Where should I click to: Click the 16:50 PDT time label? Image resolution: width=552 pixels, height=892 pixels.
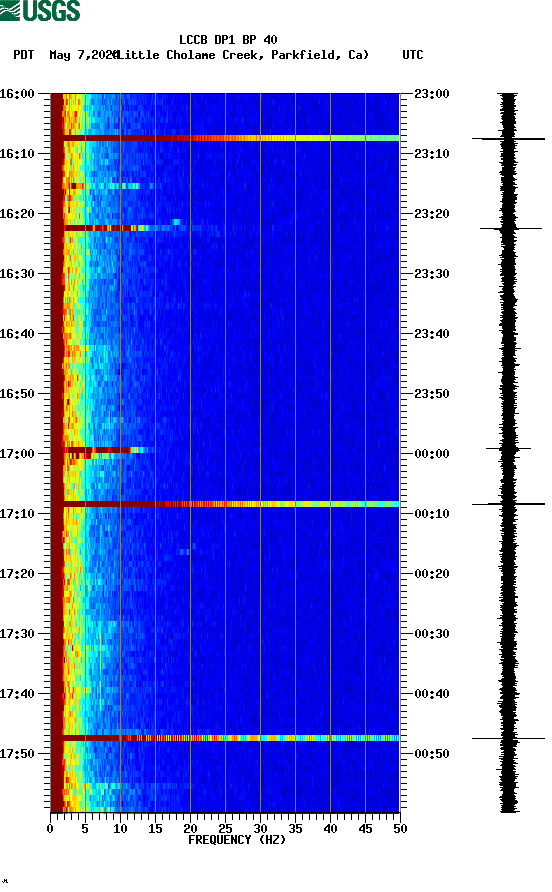[x=17, y=394]
